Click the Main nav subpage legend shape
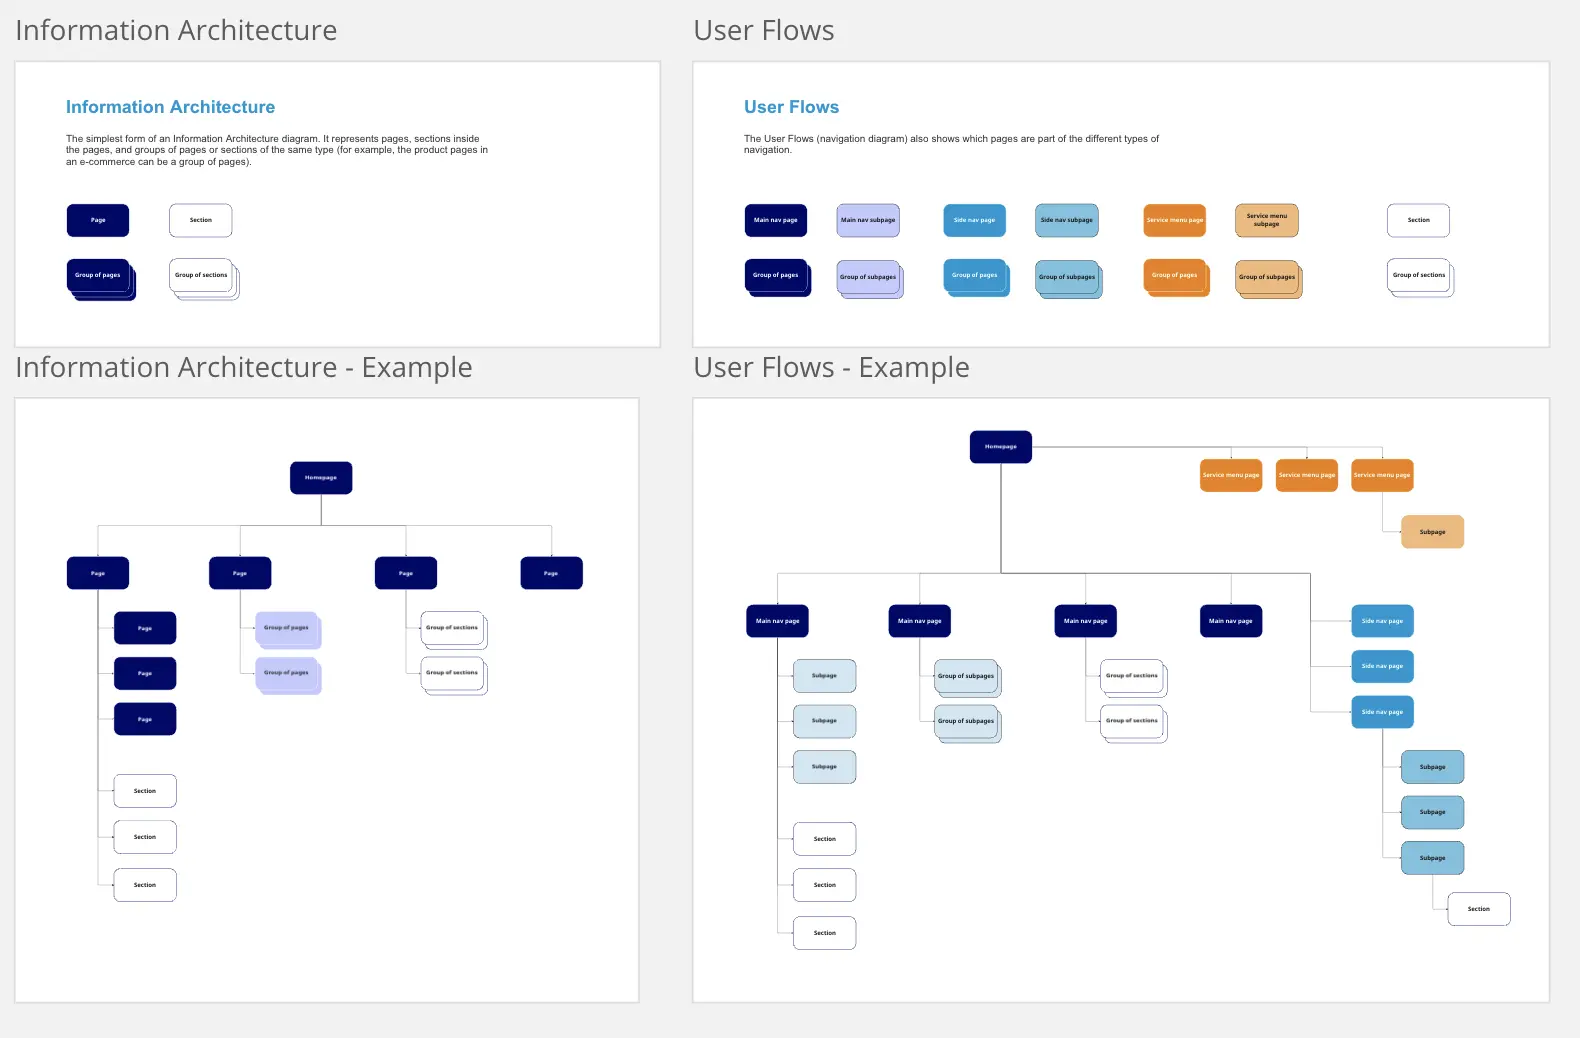1580x1038 pixels. (x=868, y=220)
